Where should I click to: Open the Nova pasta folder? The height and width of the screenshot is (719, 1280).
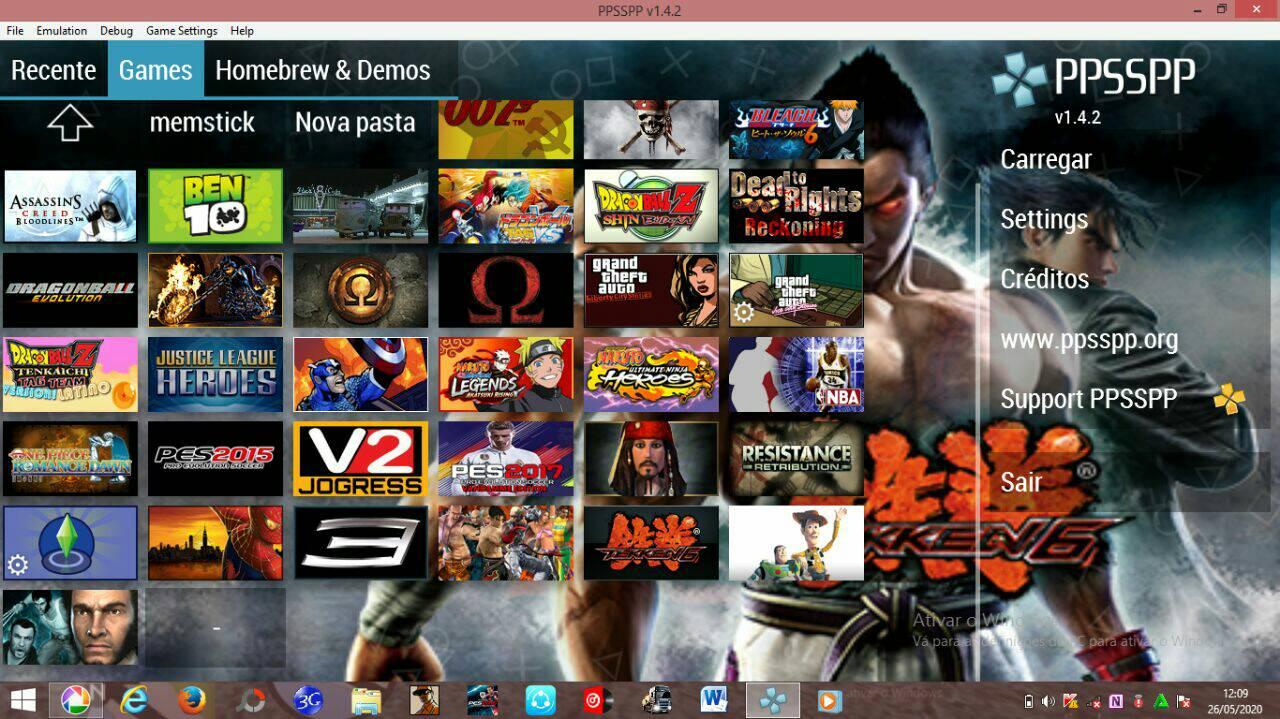point(355,123)
